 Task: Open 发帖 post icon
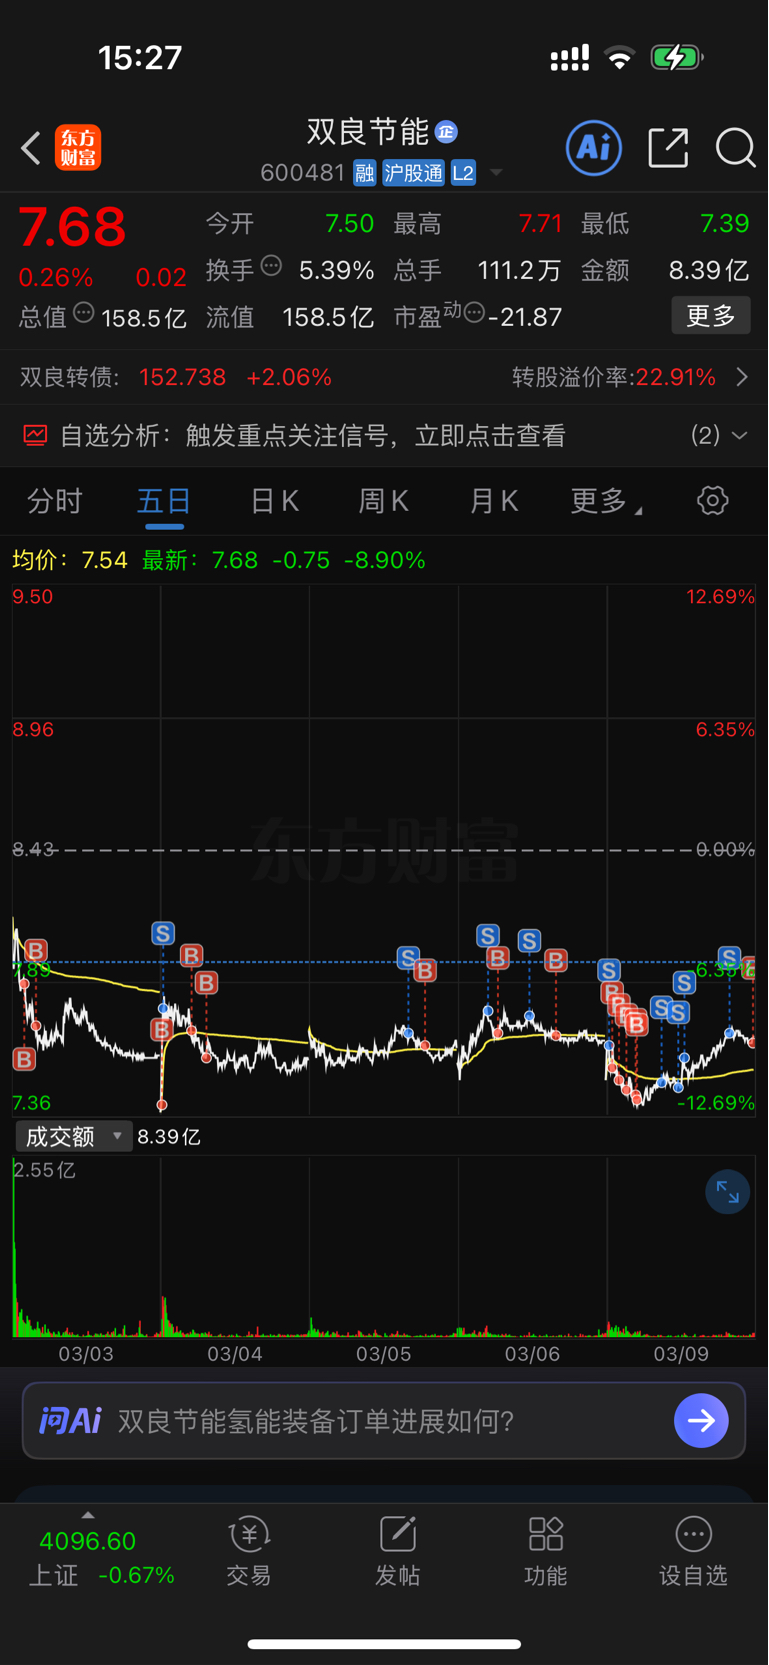397,1534
